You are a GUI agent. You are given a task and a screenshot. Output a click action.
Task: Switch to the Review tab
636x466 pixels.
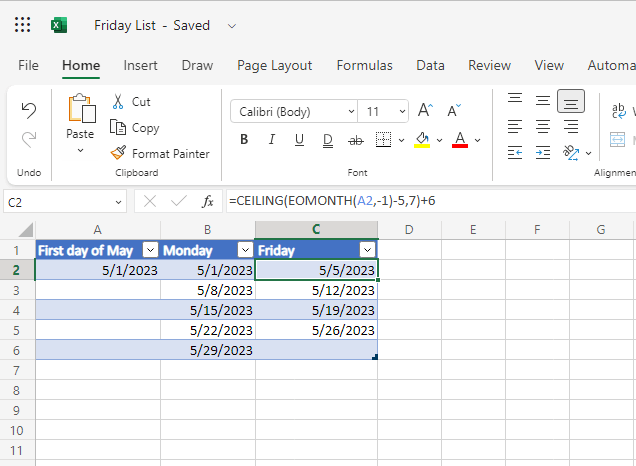(x=490, y=65)
